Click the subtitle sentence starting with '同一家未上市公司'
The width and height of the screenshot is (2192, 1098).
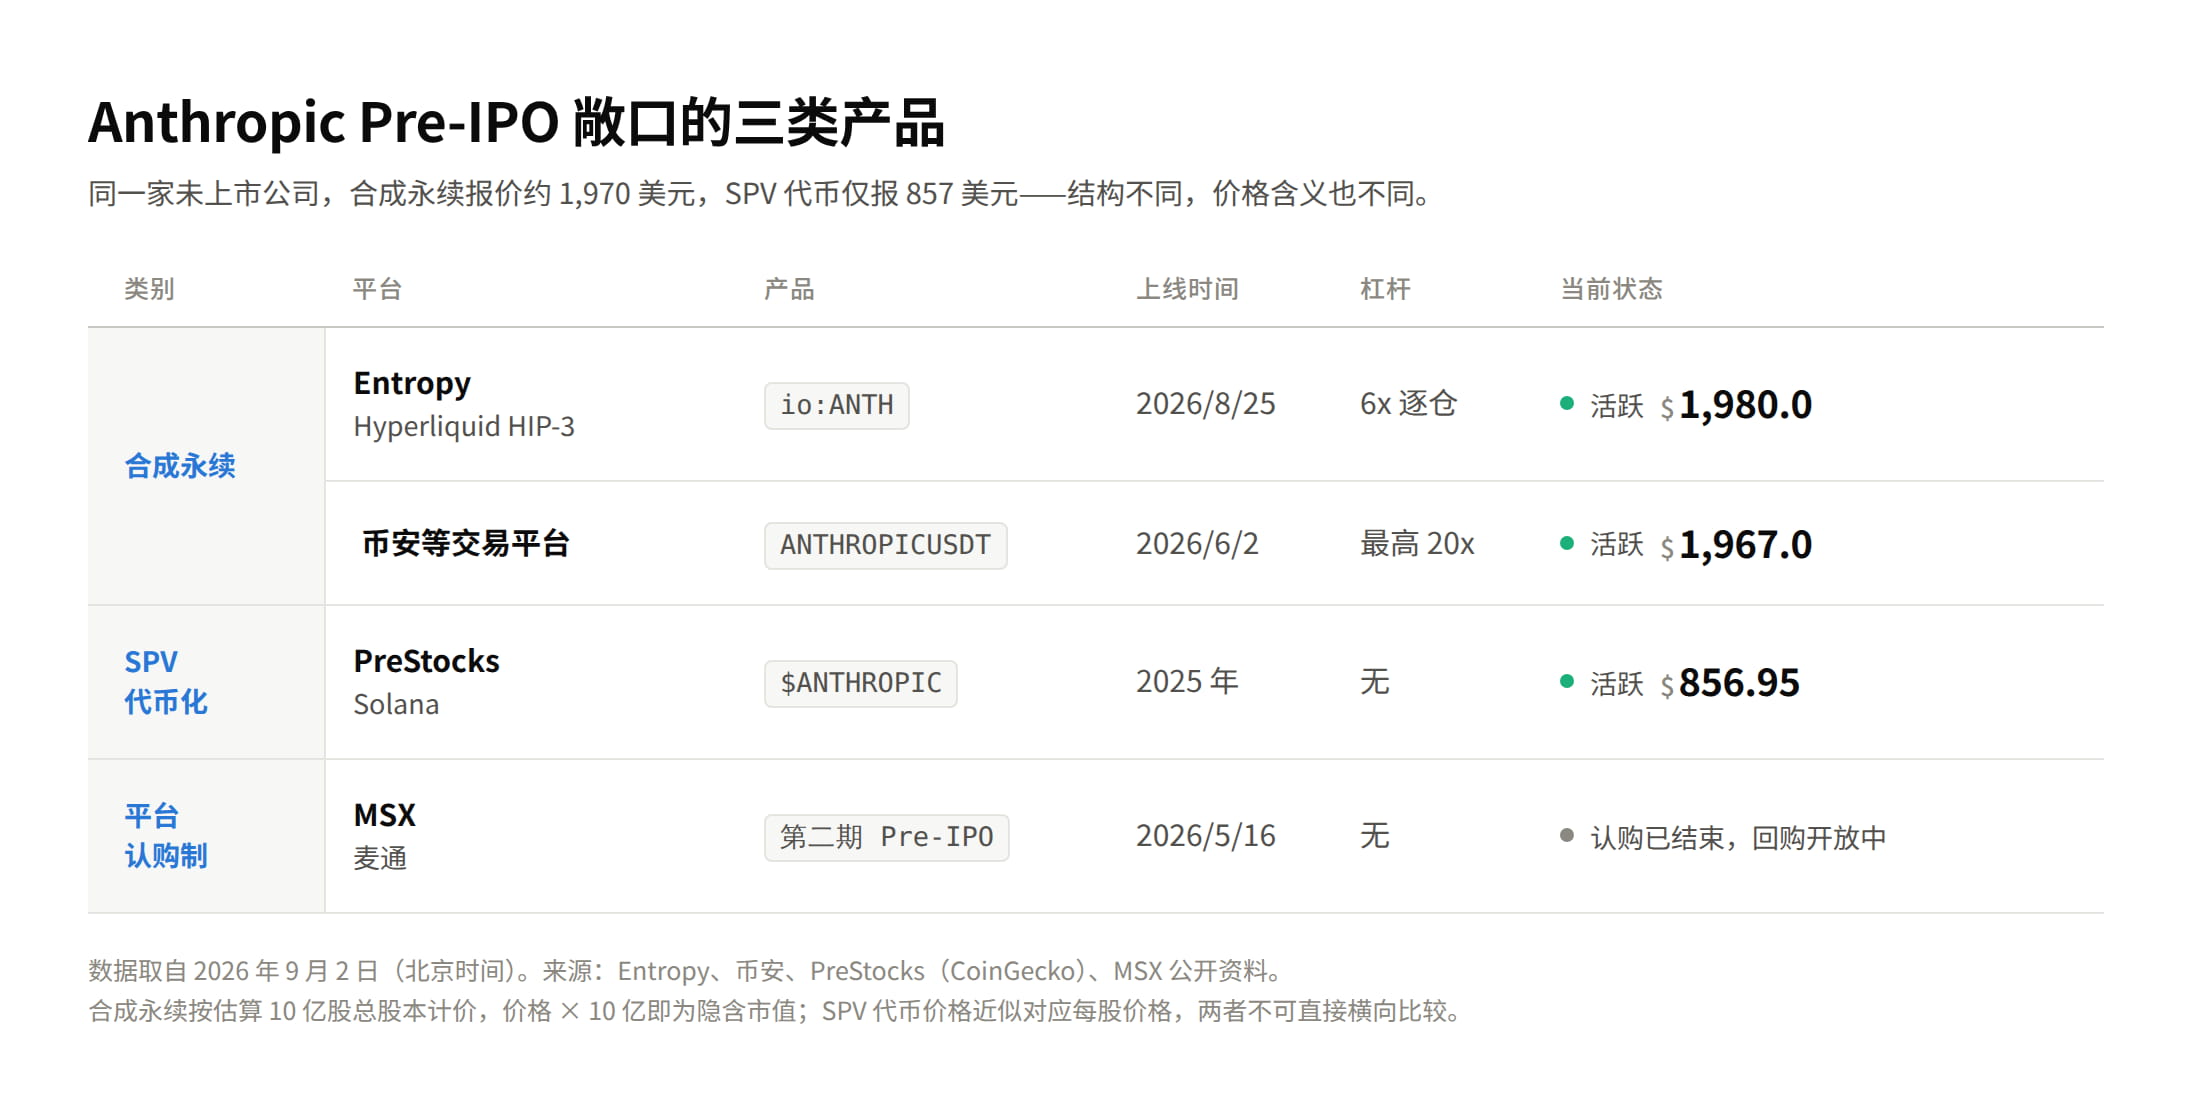760,193
